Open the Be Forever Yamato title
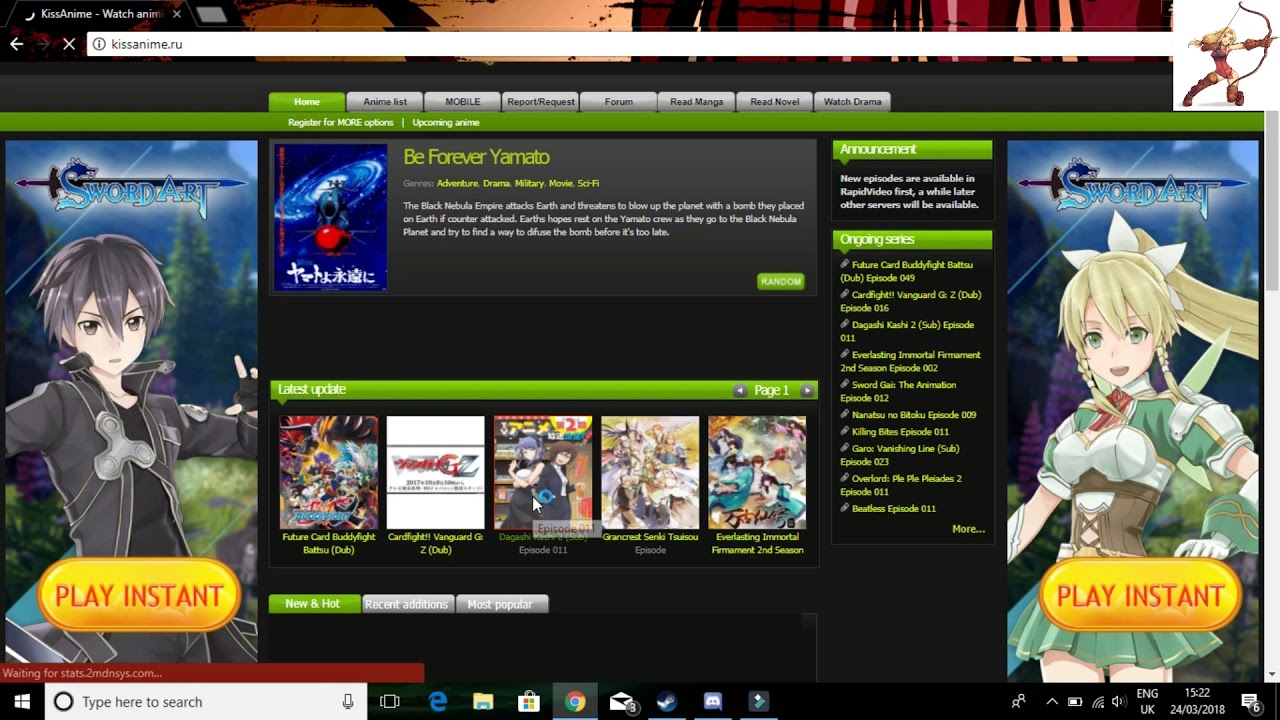The image size is (1280, 720). 476,157
